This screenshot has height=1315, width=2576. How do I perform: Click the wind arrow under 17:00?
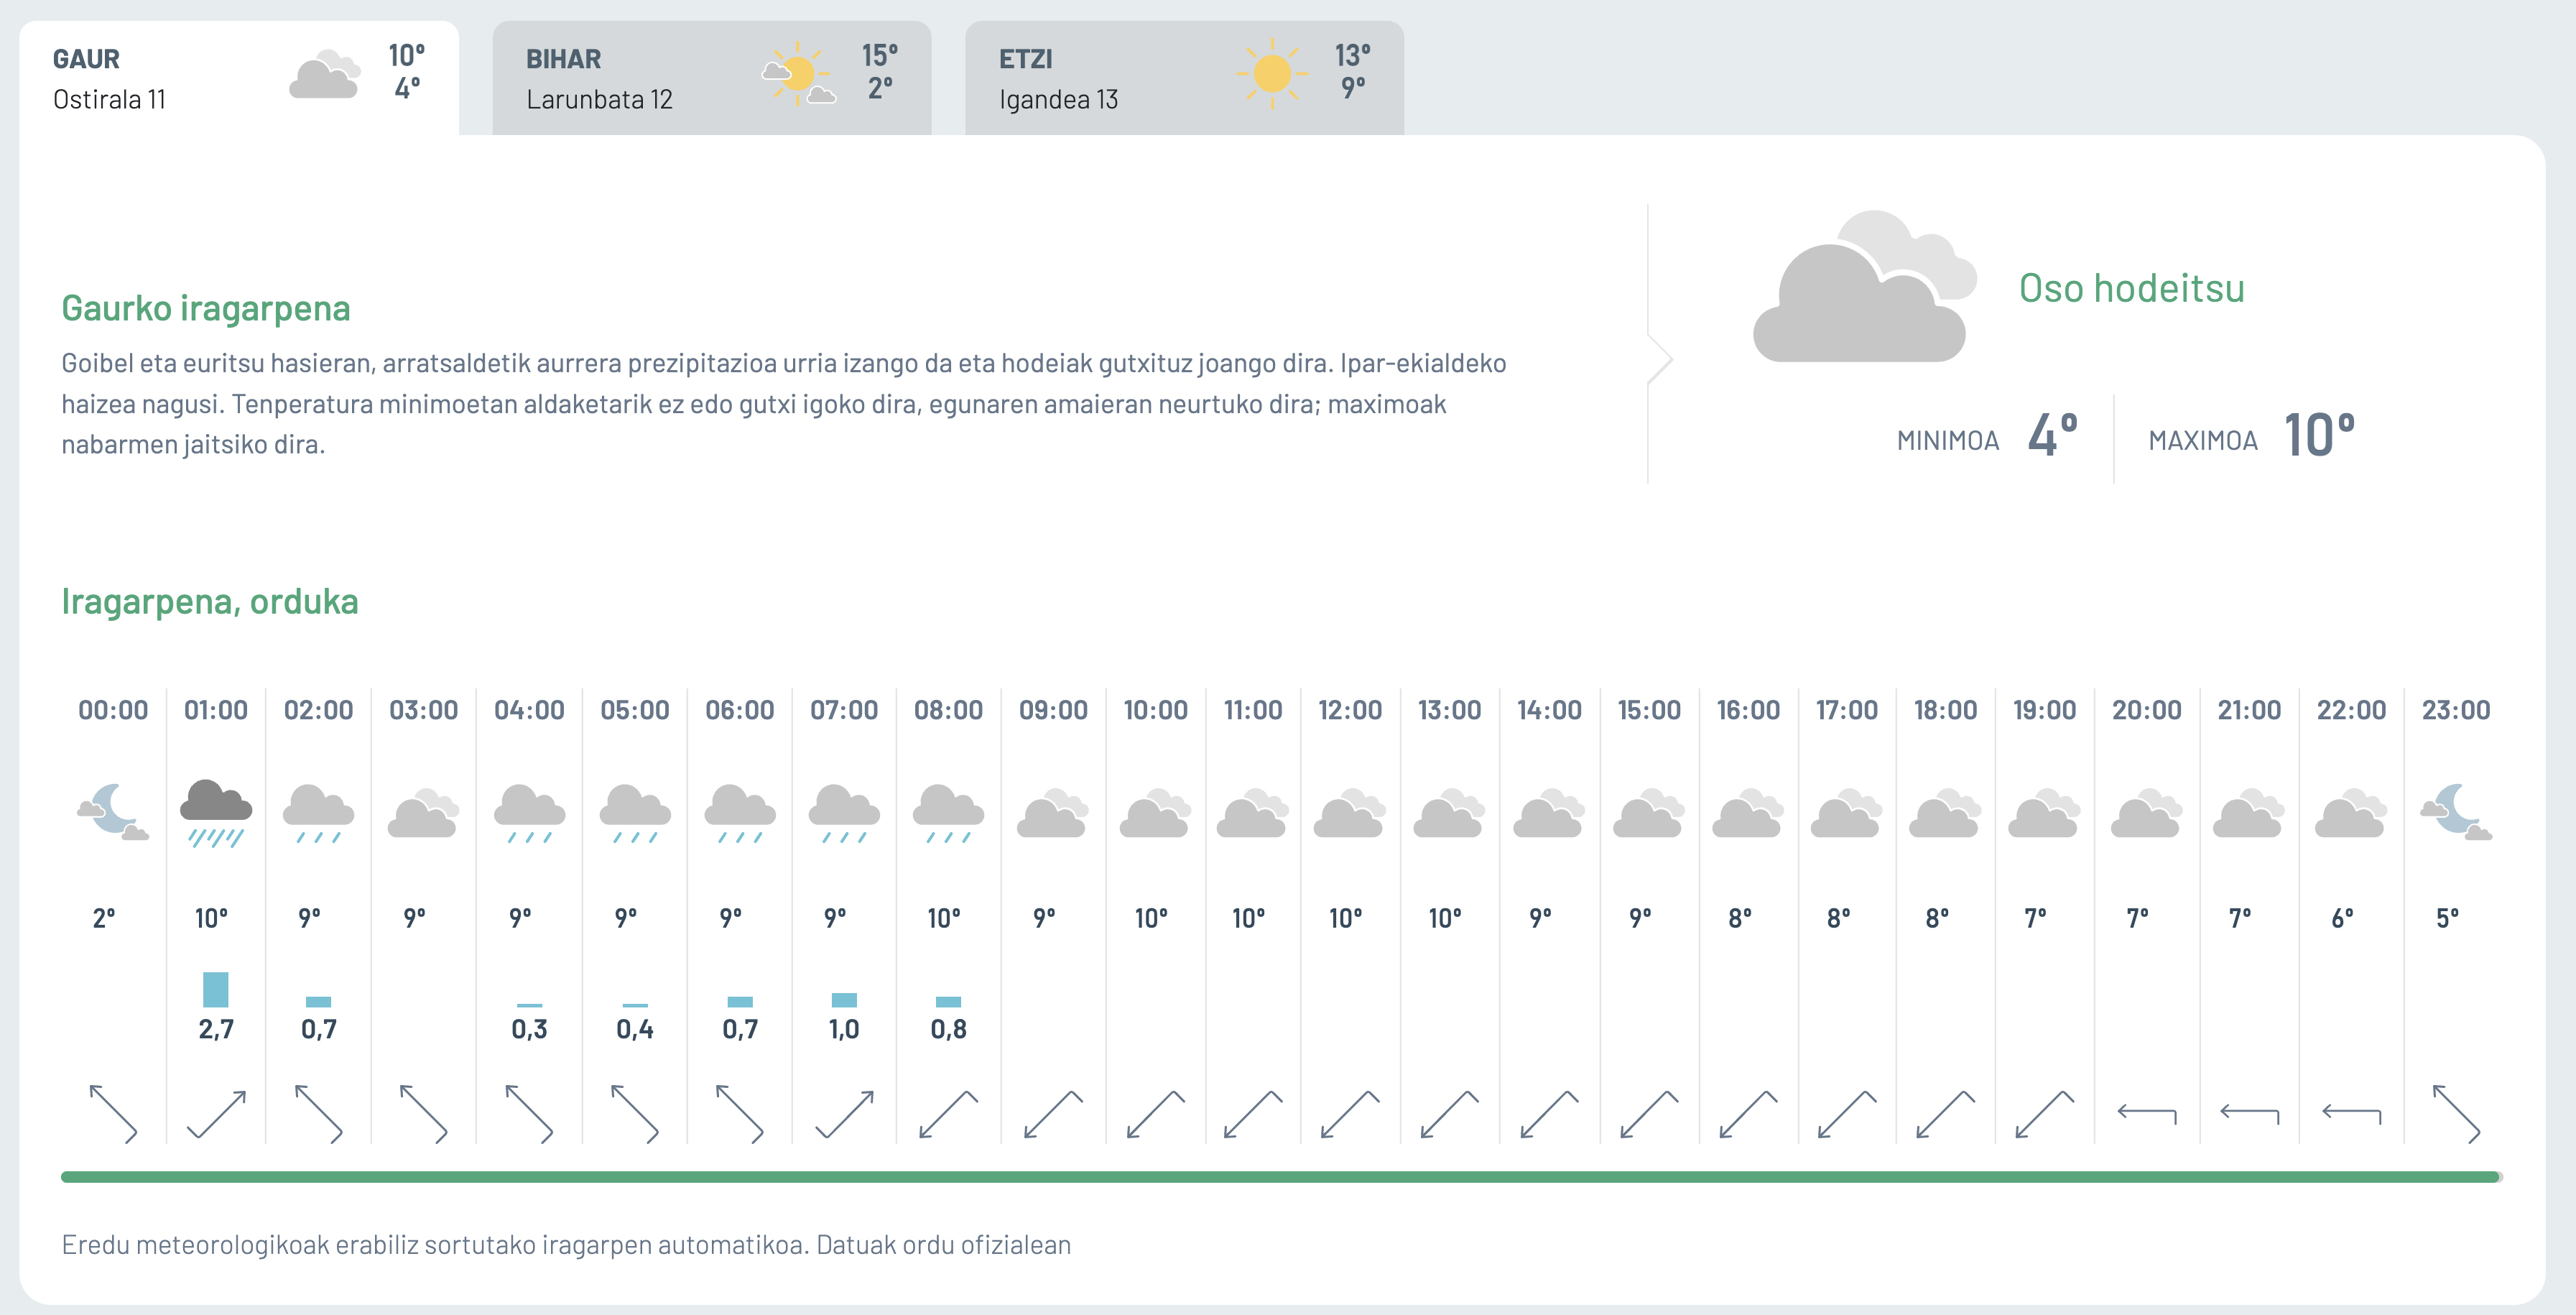[1846, 1114]
